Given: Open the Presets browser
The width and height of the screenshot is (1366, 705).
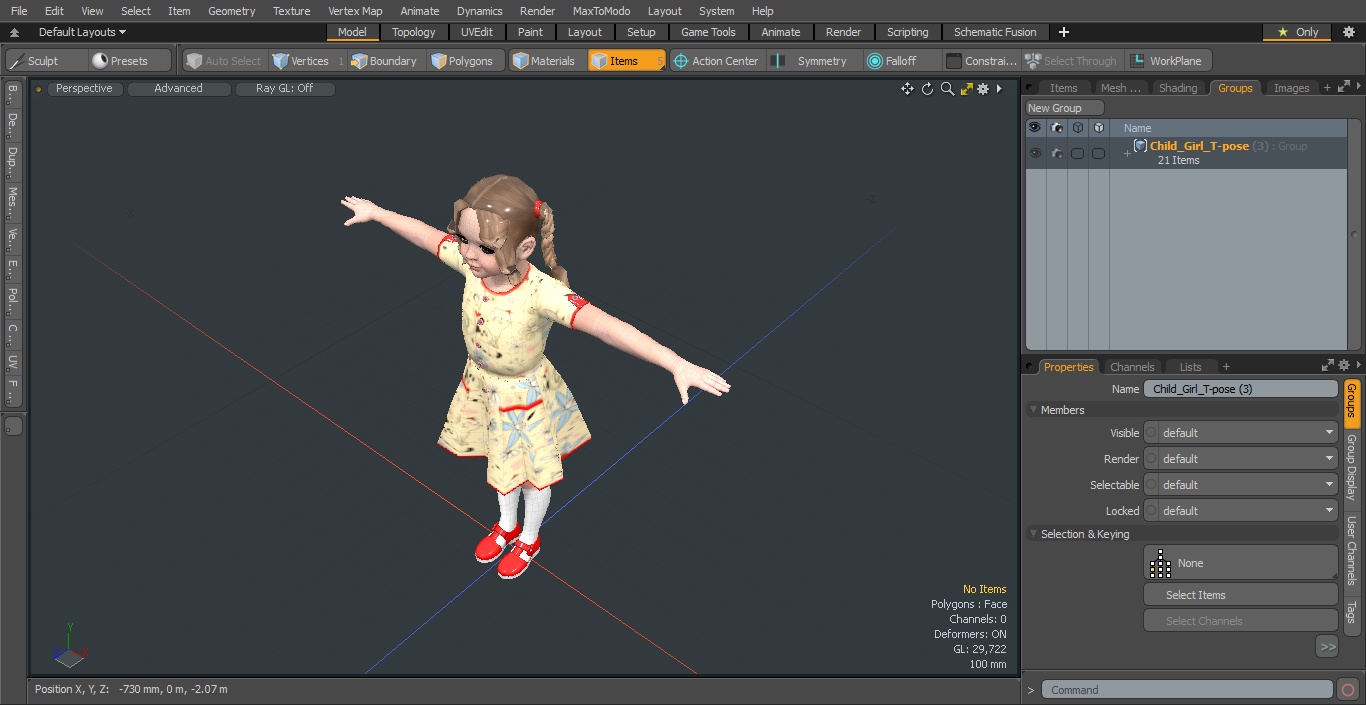Looking at the screenshot, I should pyautogui.click(x=120, y=61).
